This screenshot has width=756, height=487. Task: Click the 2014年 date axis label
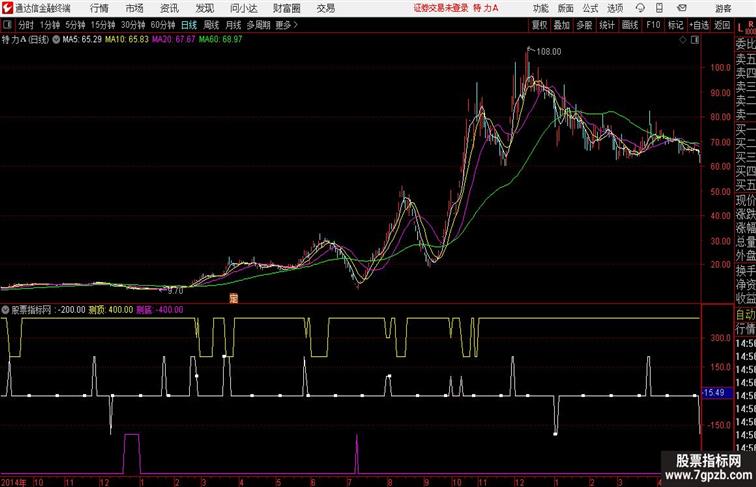(14, 482)
